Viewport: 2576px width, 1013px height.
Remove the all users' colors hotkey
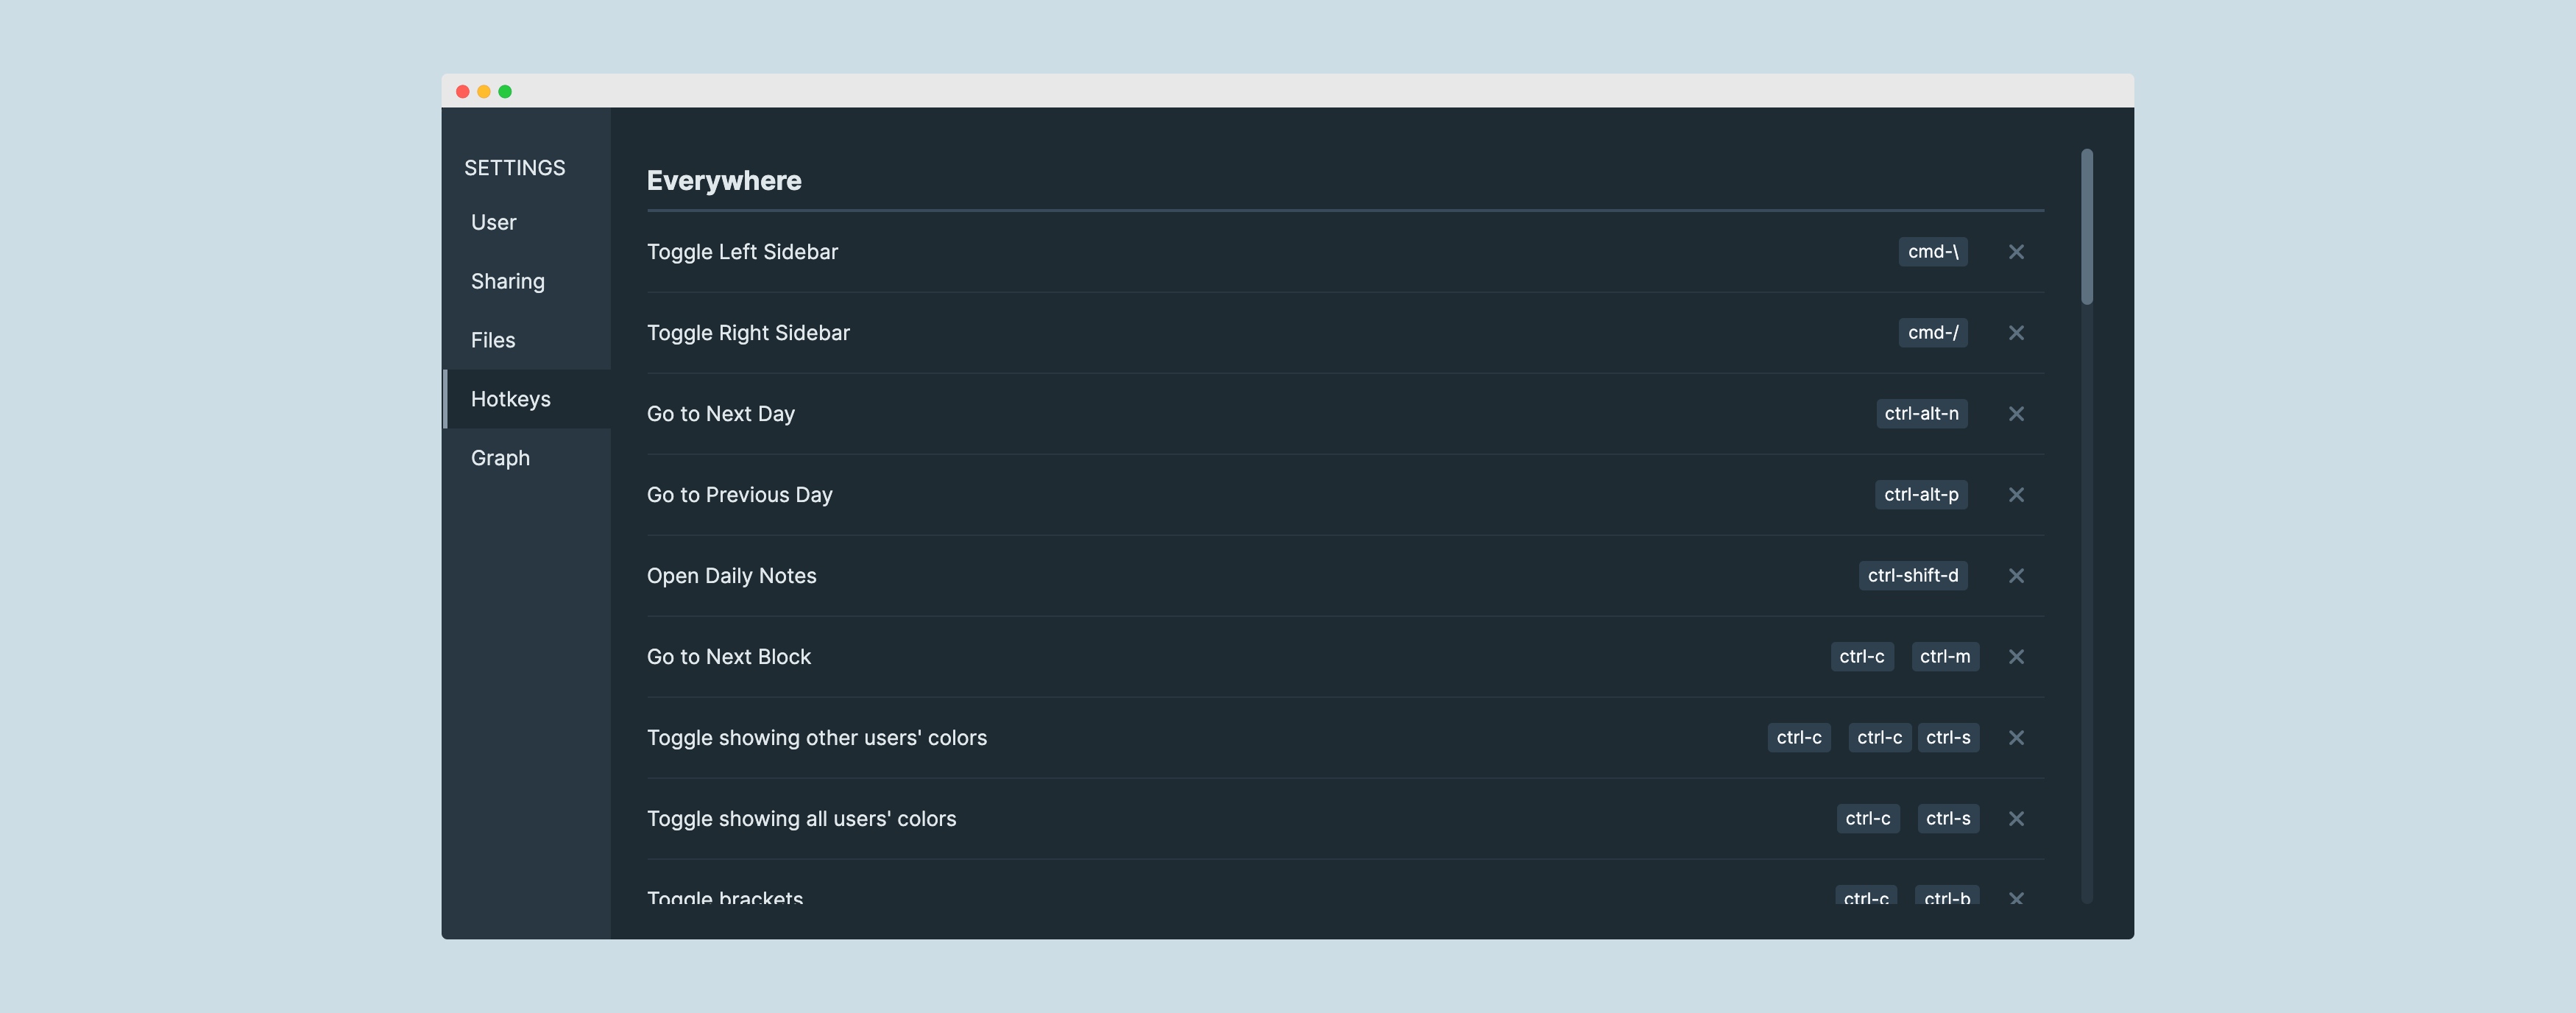pyautogui.click(x=2016, y=819)
